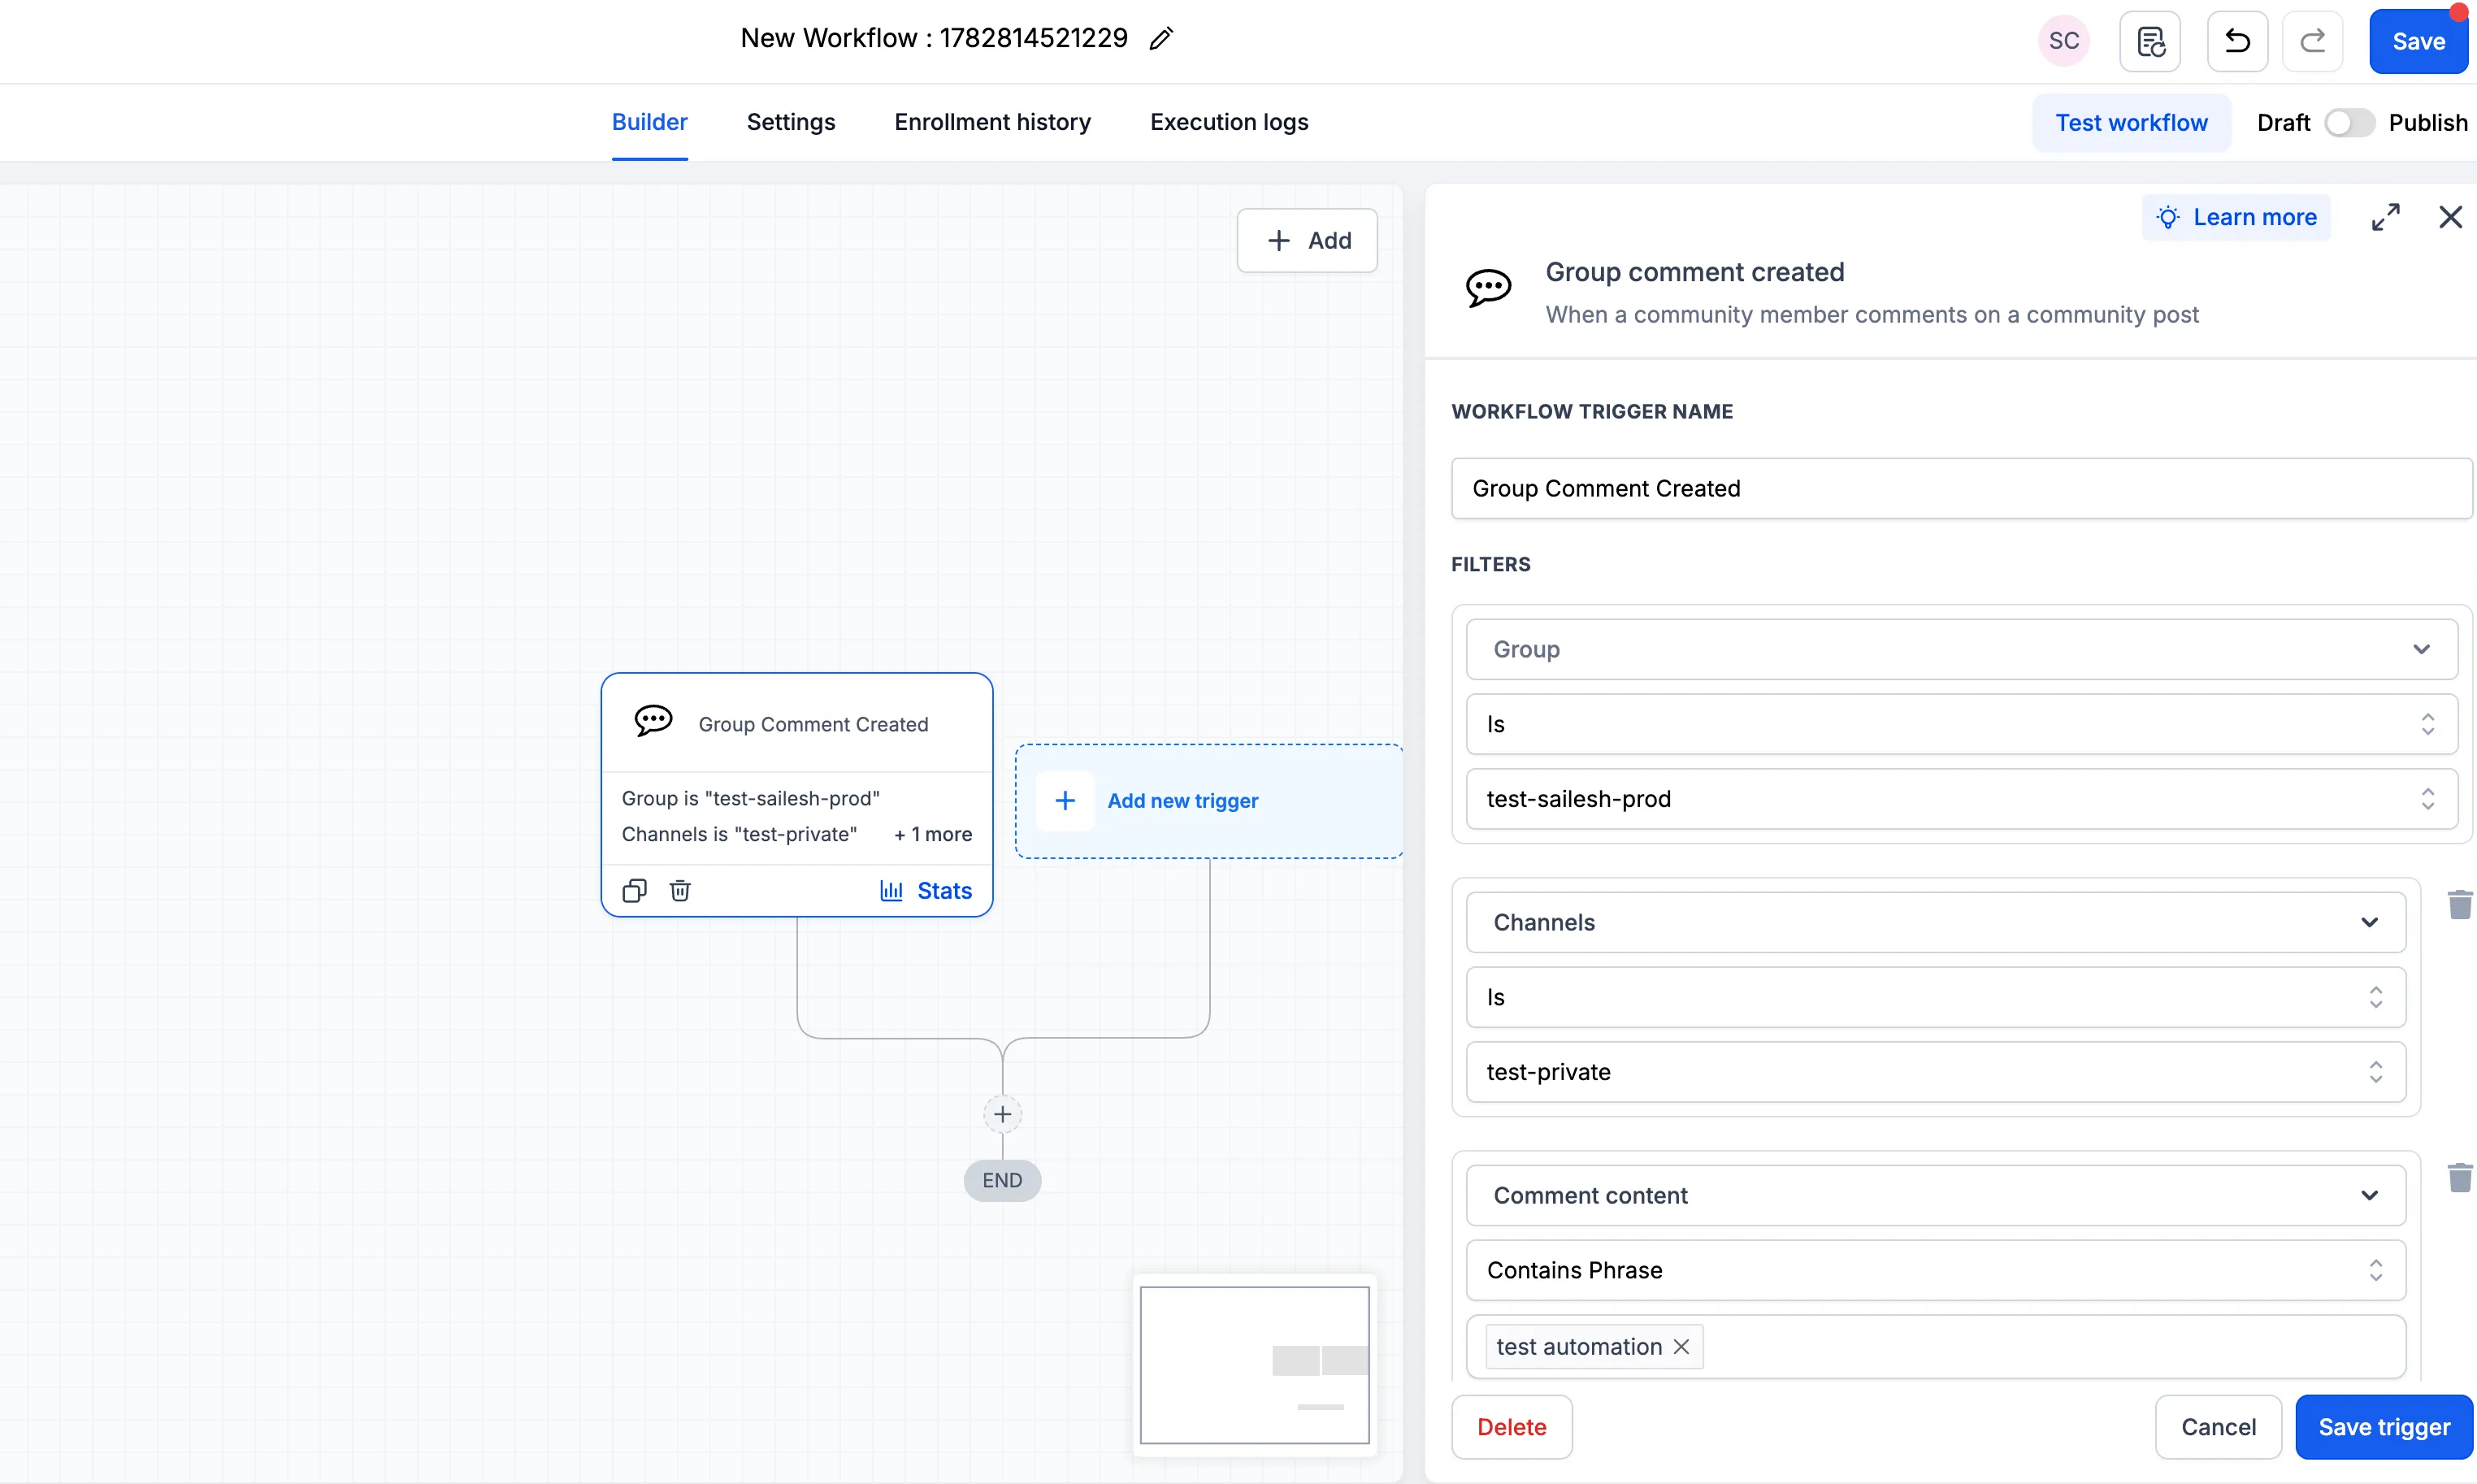The width and height of the screenshot is (2477, 1484).
Task: Duplicate the Group Comment Created trigger
Action: [635, 890]
